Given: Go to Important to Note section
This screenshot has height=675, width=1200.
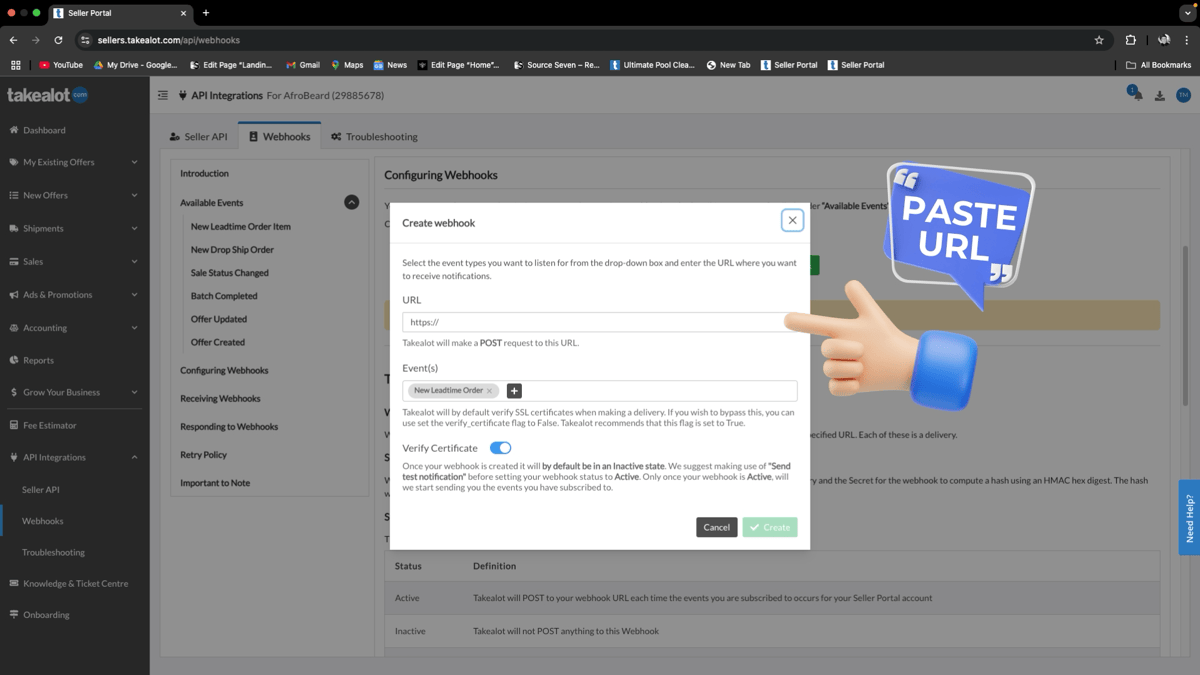Looking at the screenshot, I should 215,482.
